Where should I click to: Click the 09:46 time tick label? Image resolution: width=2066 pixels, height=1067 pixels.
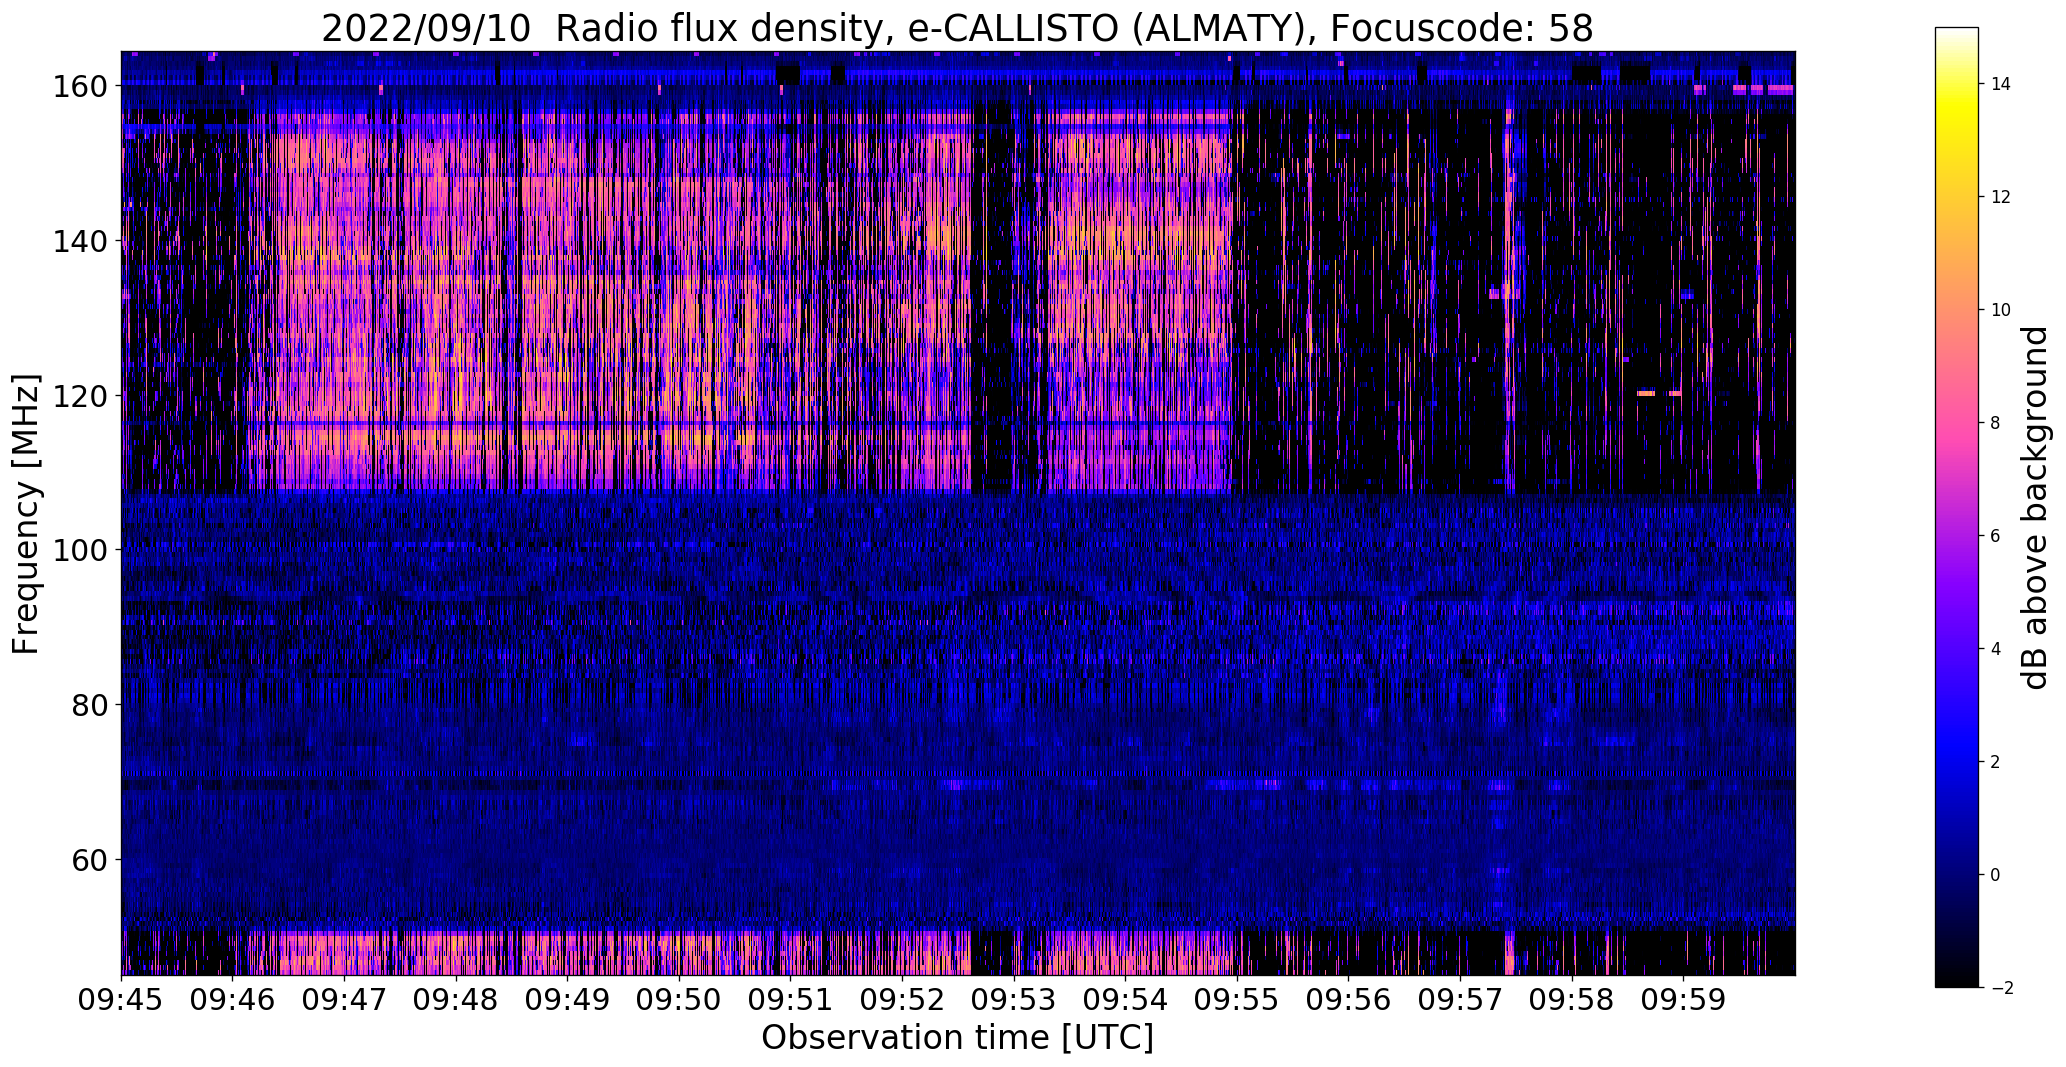(x=233, y=1000)
